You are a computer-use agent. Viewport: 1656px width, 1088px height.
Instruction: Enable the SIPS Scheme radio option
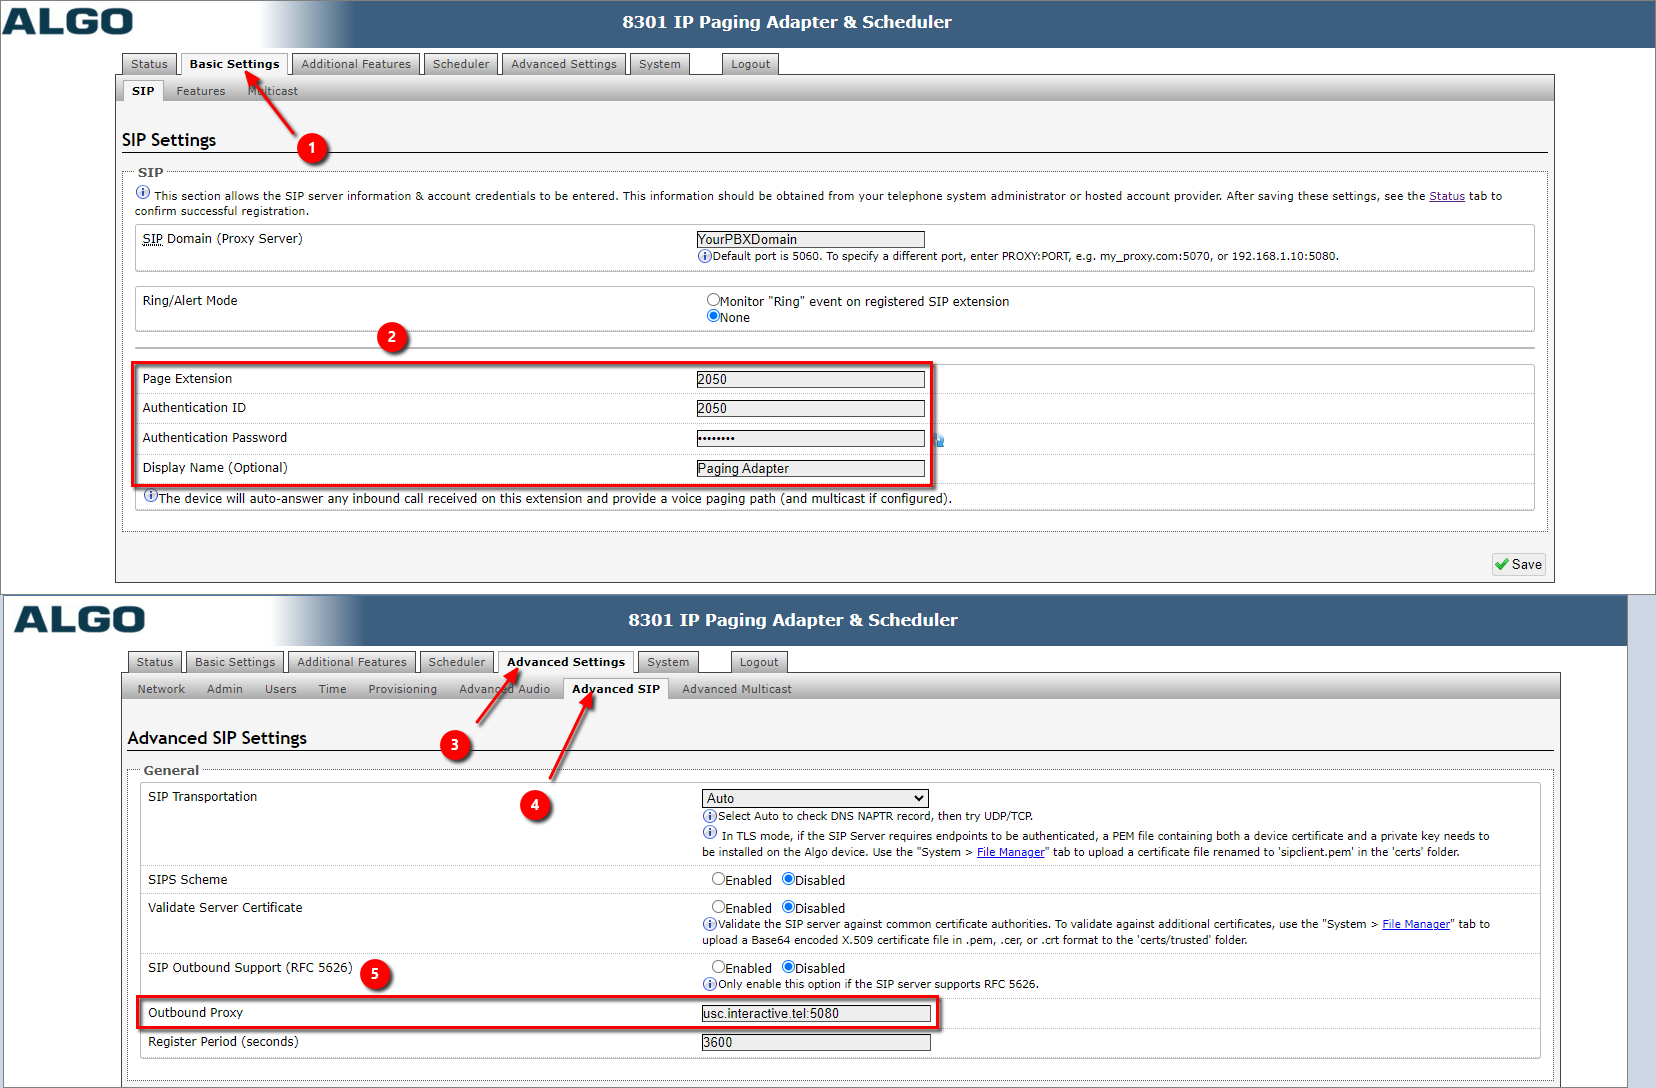pyautogui.click(x=718, y=879)
